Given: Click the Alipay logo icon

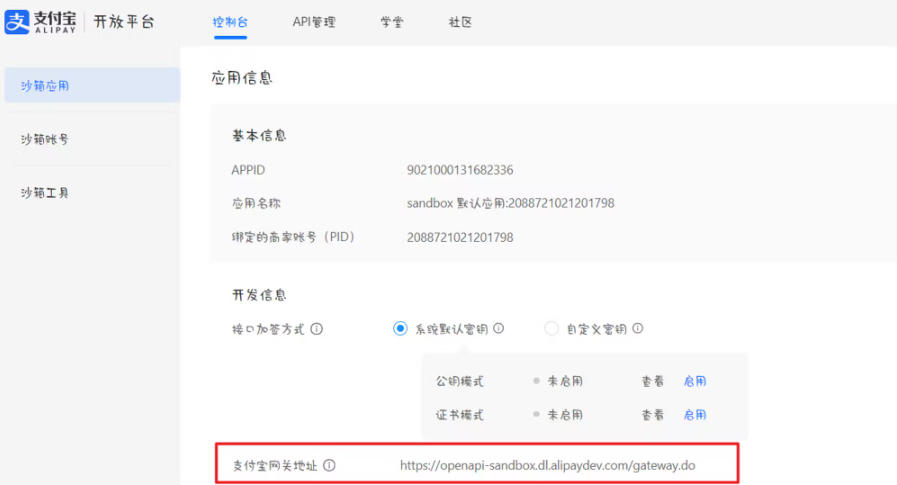Looking at the screenshot, I should coord(17,22).
